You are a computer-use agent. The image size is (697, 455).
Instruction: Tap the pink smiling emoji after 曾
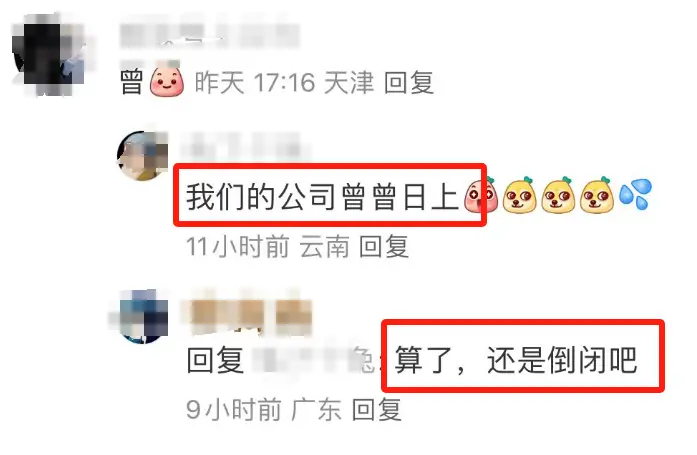point(167,81)
